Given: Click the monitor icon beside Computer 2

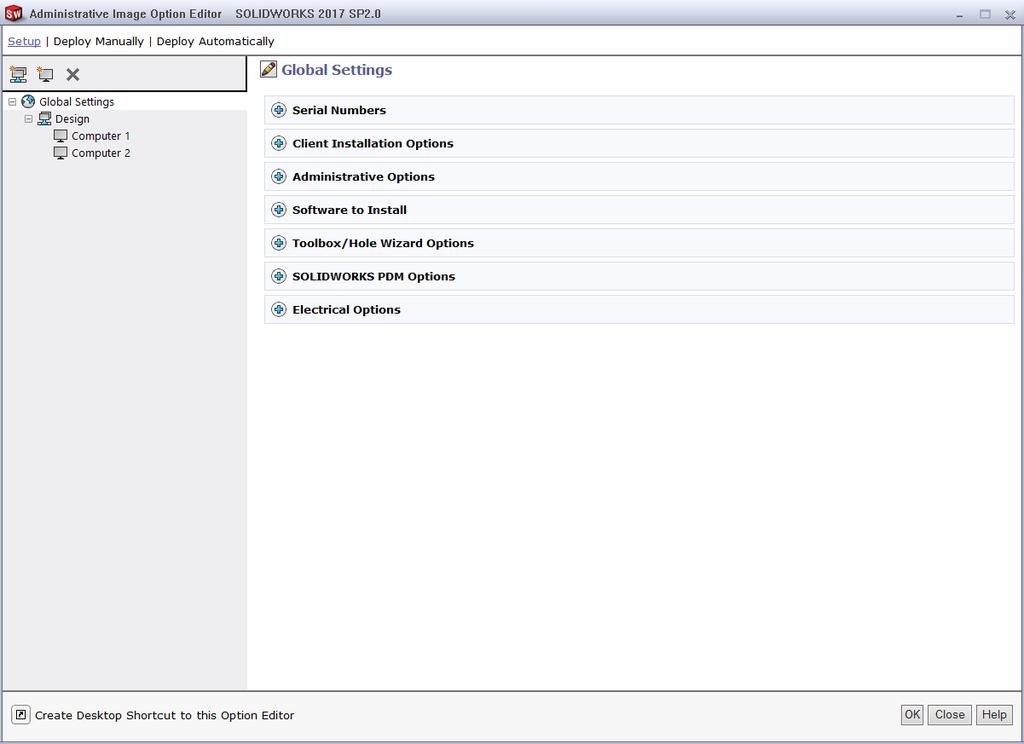Looking at the screenshot, I should pyautogui.click(x=61, y=153).
